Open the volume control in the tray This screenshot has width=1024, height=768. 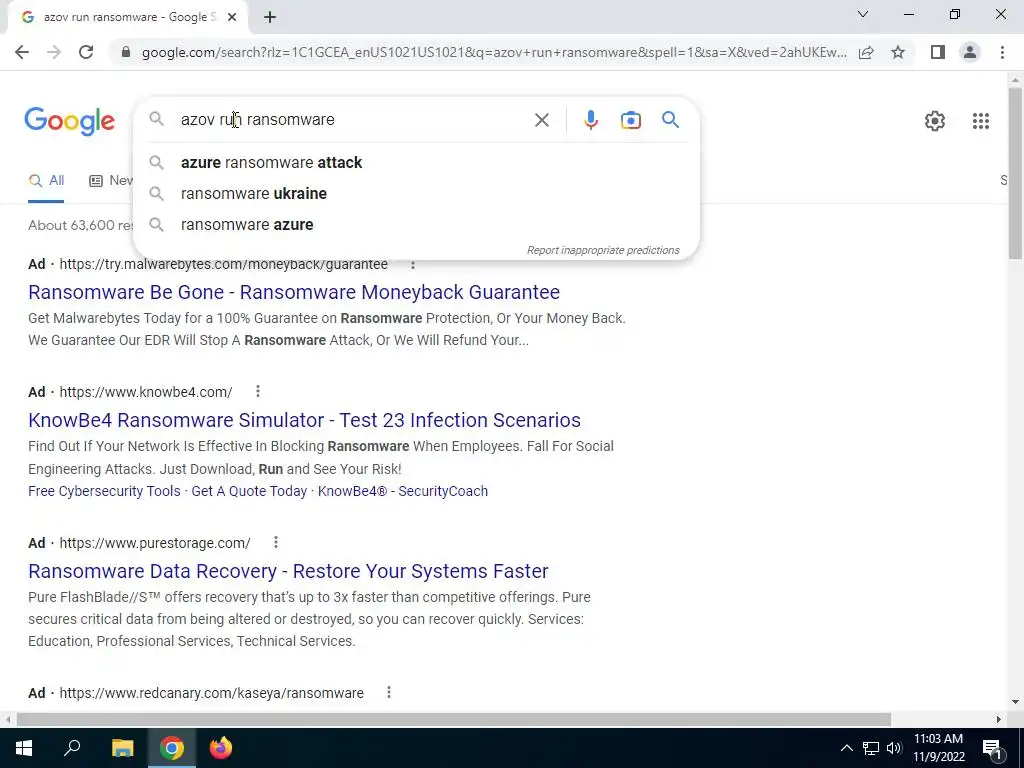894,748
